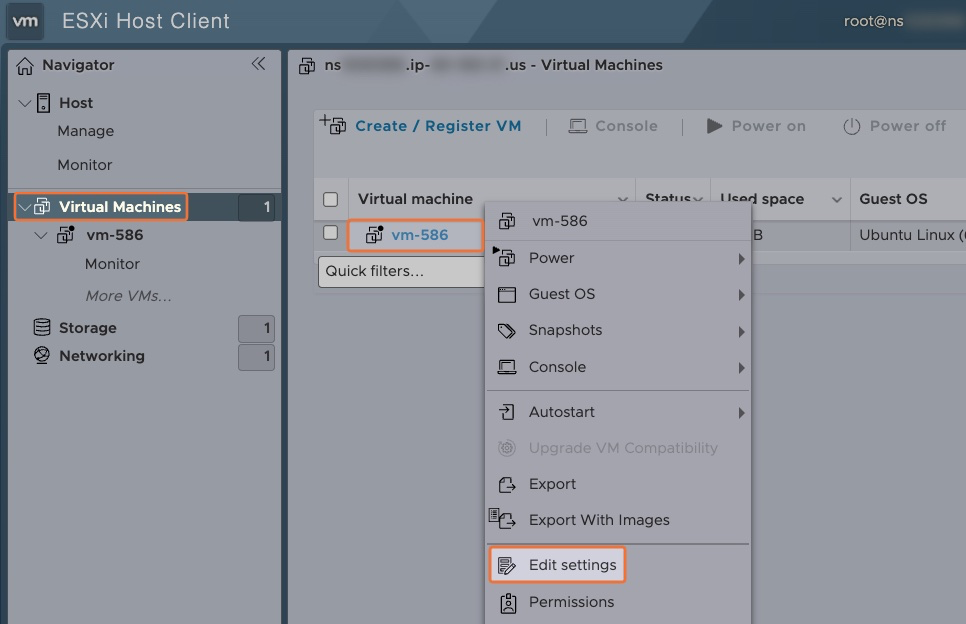Click the Power icon in context menu
This screenshot has height=624, width=966.
[505, 257]
